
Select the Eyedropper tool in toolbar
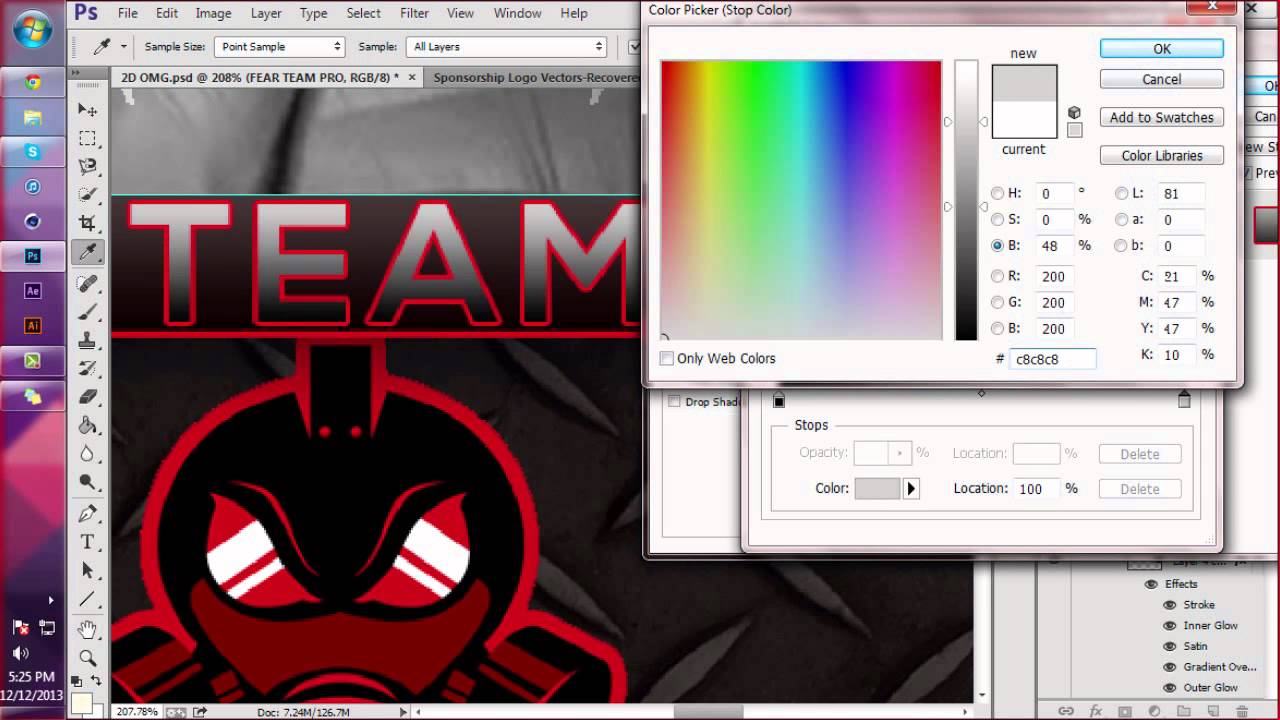tap(88, 252)
